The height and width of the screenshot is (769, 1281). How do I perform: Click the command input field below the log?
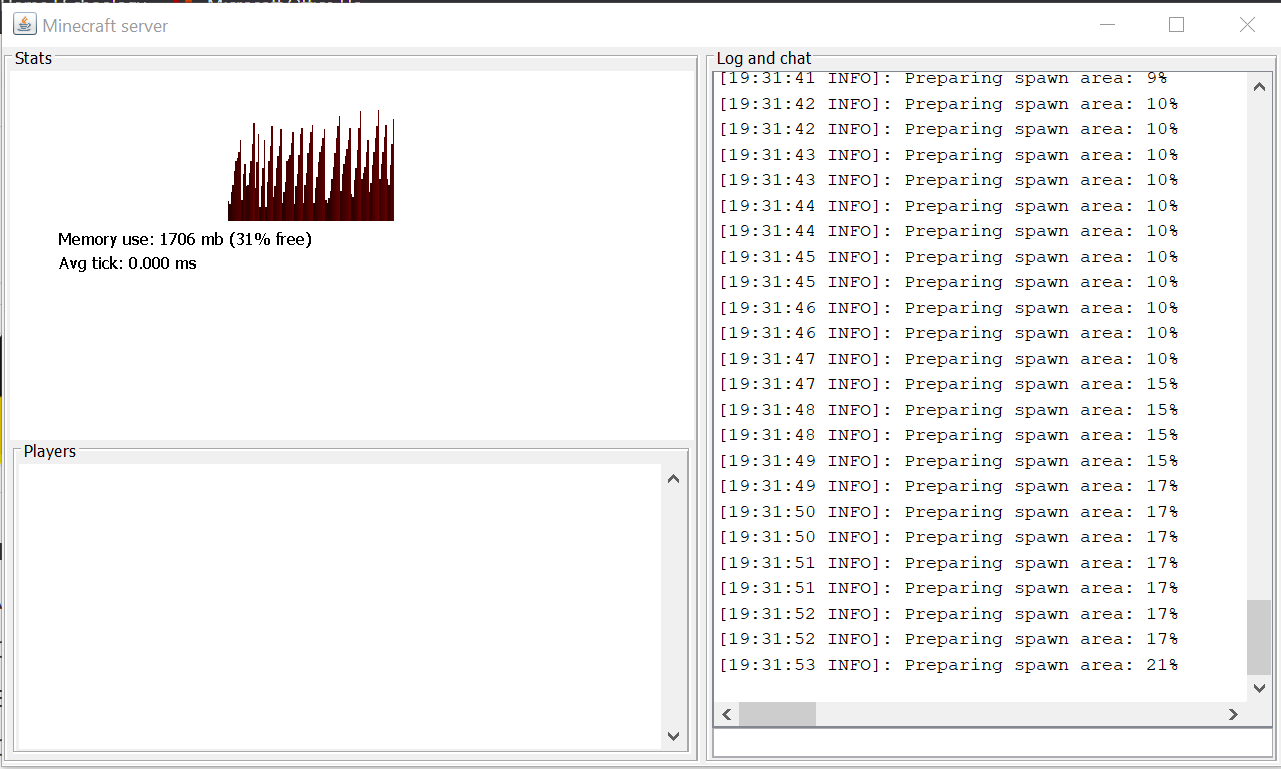992,743
